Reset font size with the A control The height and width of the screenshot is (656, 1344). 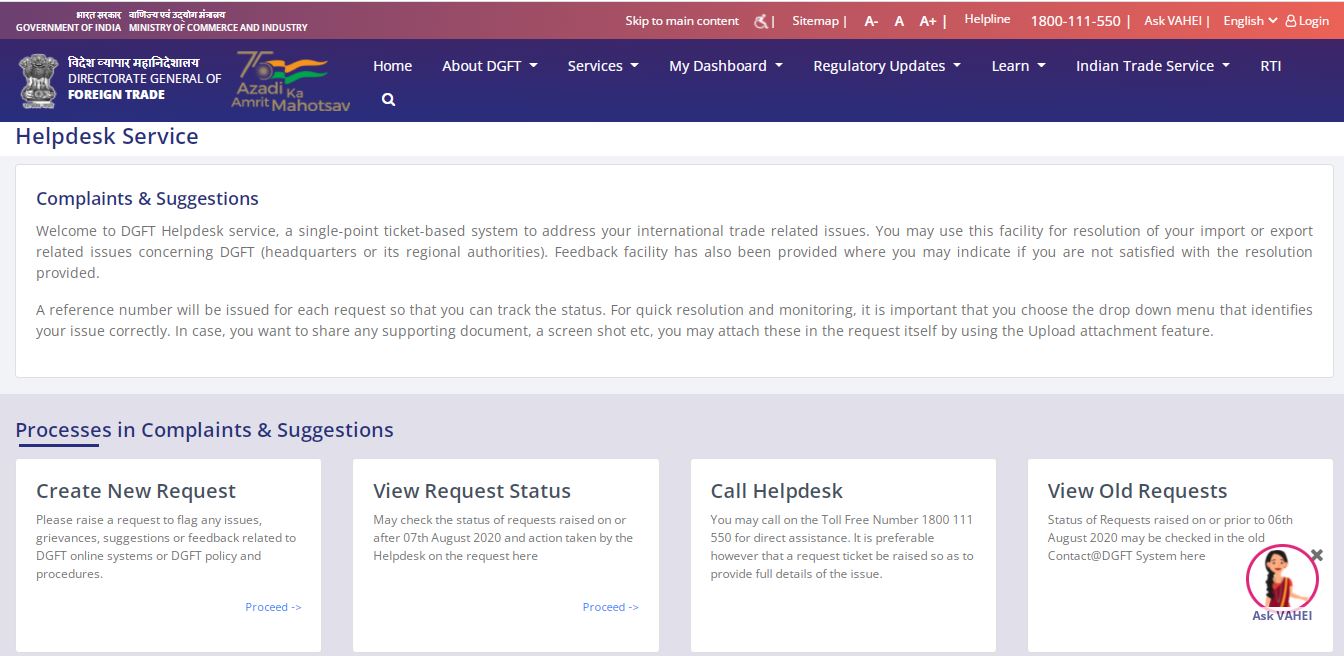[x=899, y=20]
